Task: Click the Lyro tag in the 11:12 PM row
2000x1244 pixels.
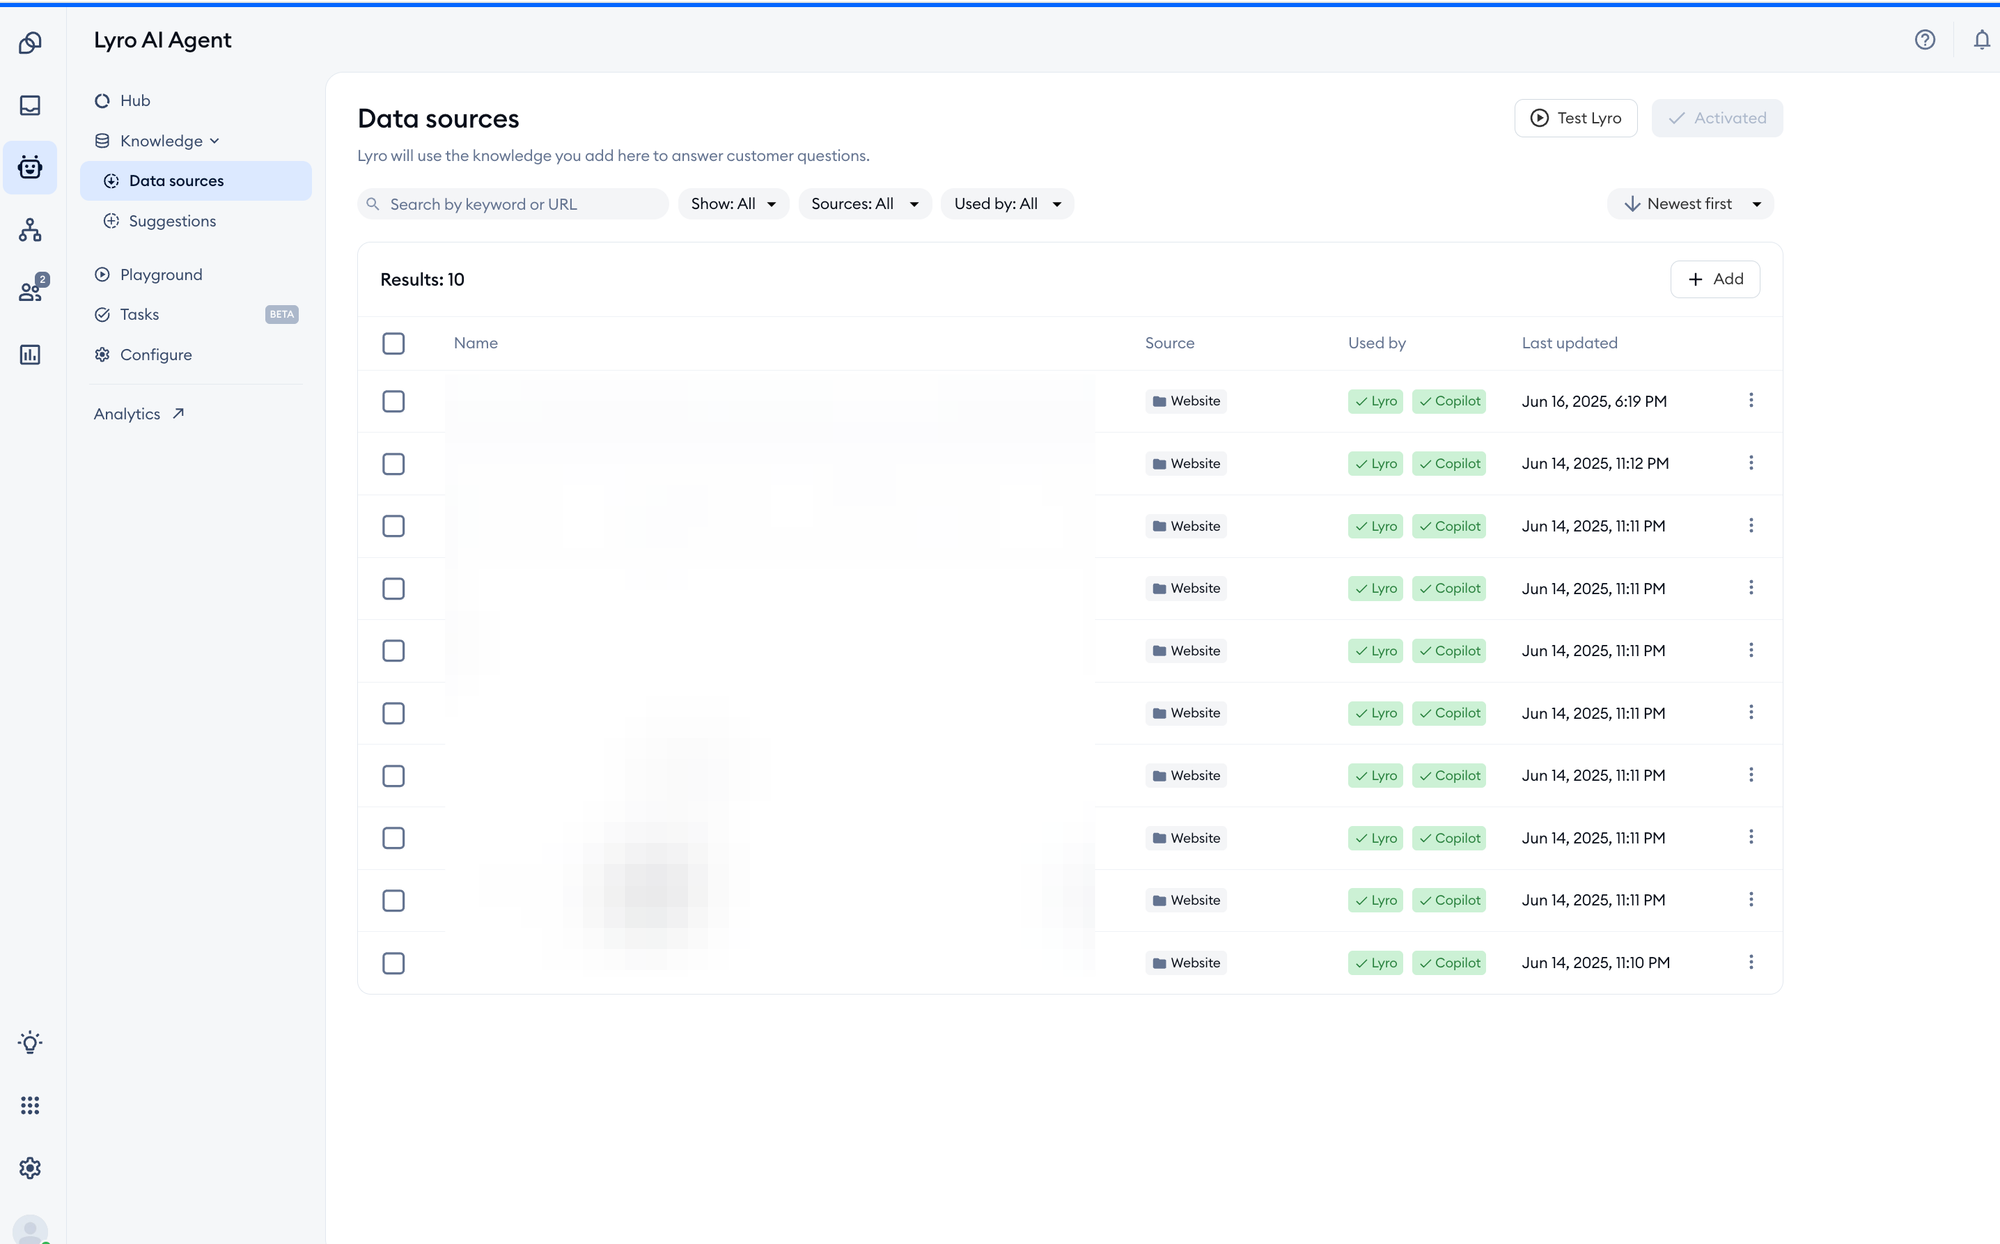Action: (x=1376, y=464)
